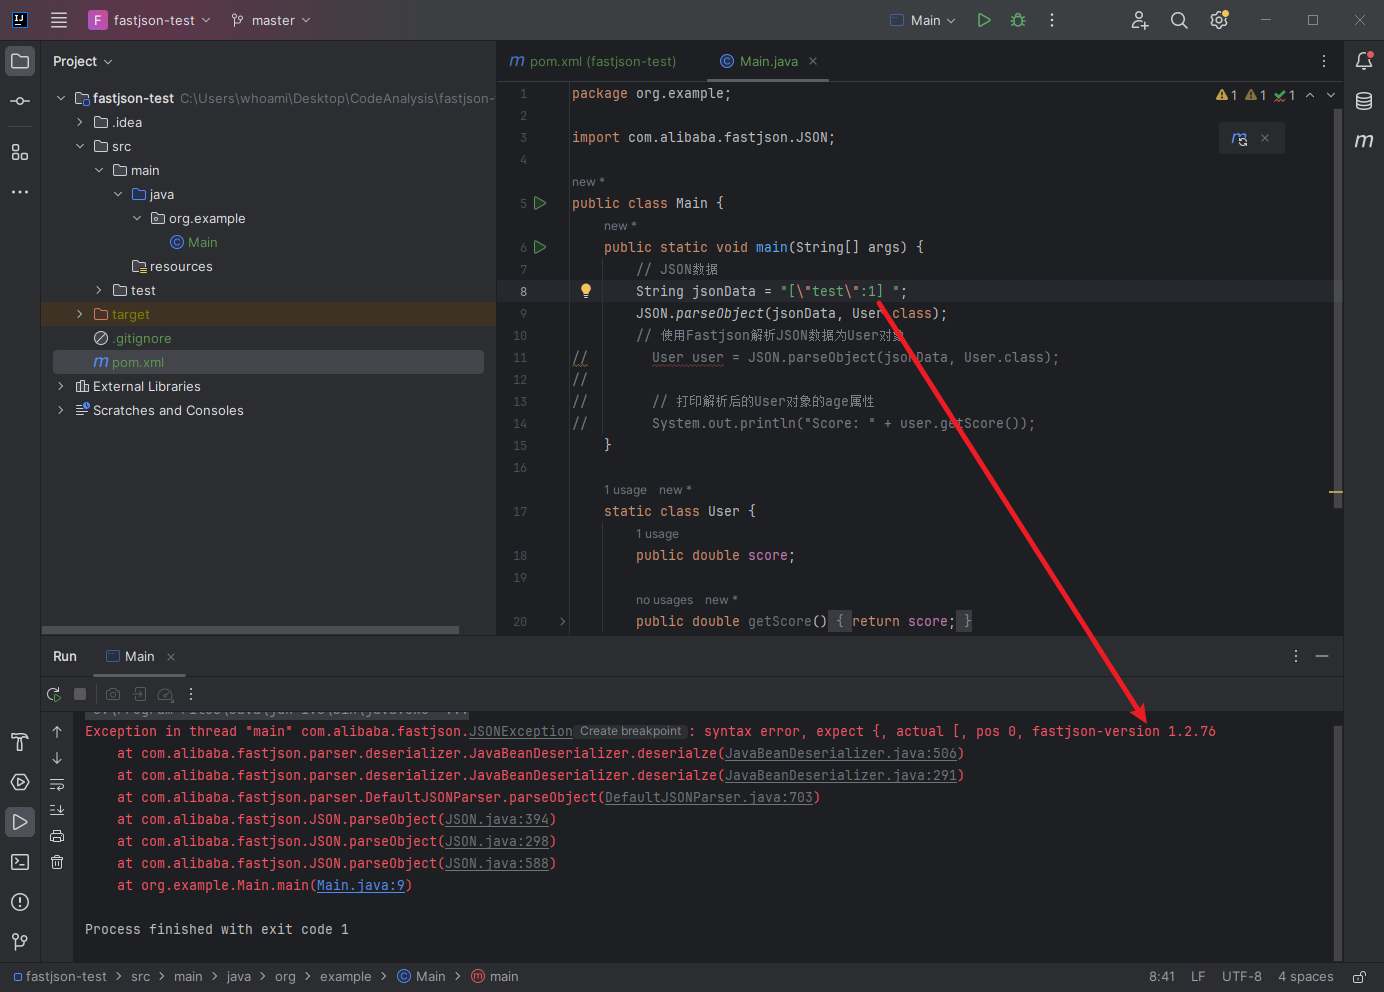
Task: Click the editor vertical scrollbar
Action: tap(1337, 308)
